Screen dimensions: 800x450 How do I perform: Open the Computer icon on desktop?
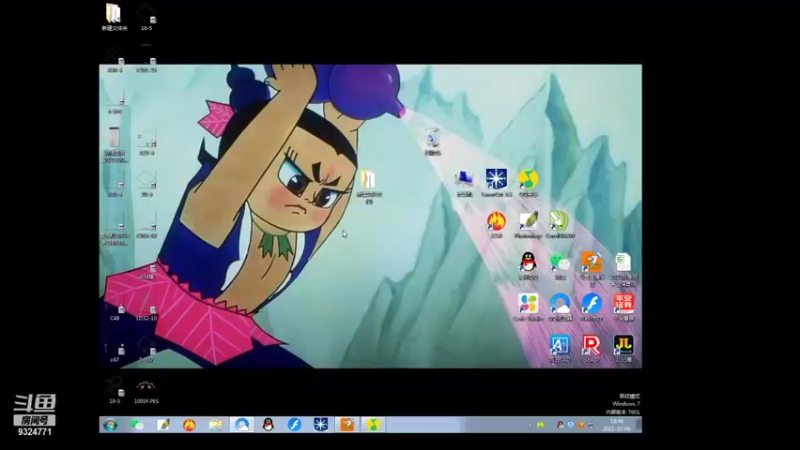(464, 183)
